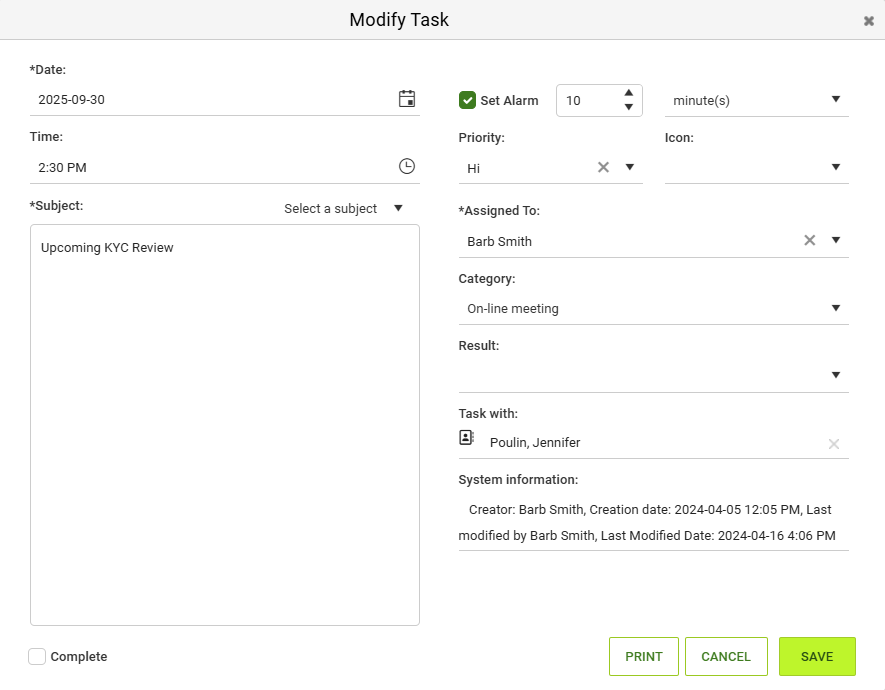Open the time picker clock icon

pos(407,166)
